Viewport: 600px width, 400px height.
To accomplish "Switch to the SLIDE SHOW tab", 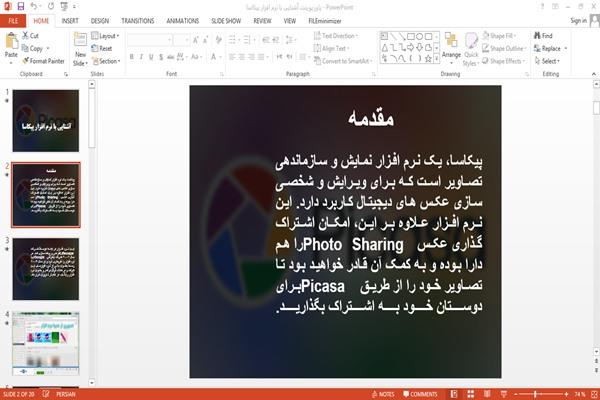I will pos(226,21).
